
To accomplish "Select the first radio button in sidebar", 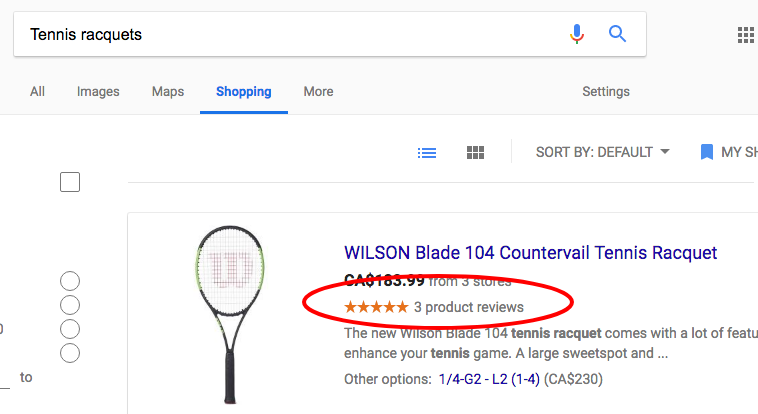I will [x=70, y=281].
